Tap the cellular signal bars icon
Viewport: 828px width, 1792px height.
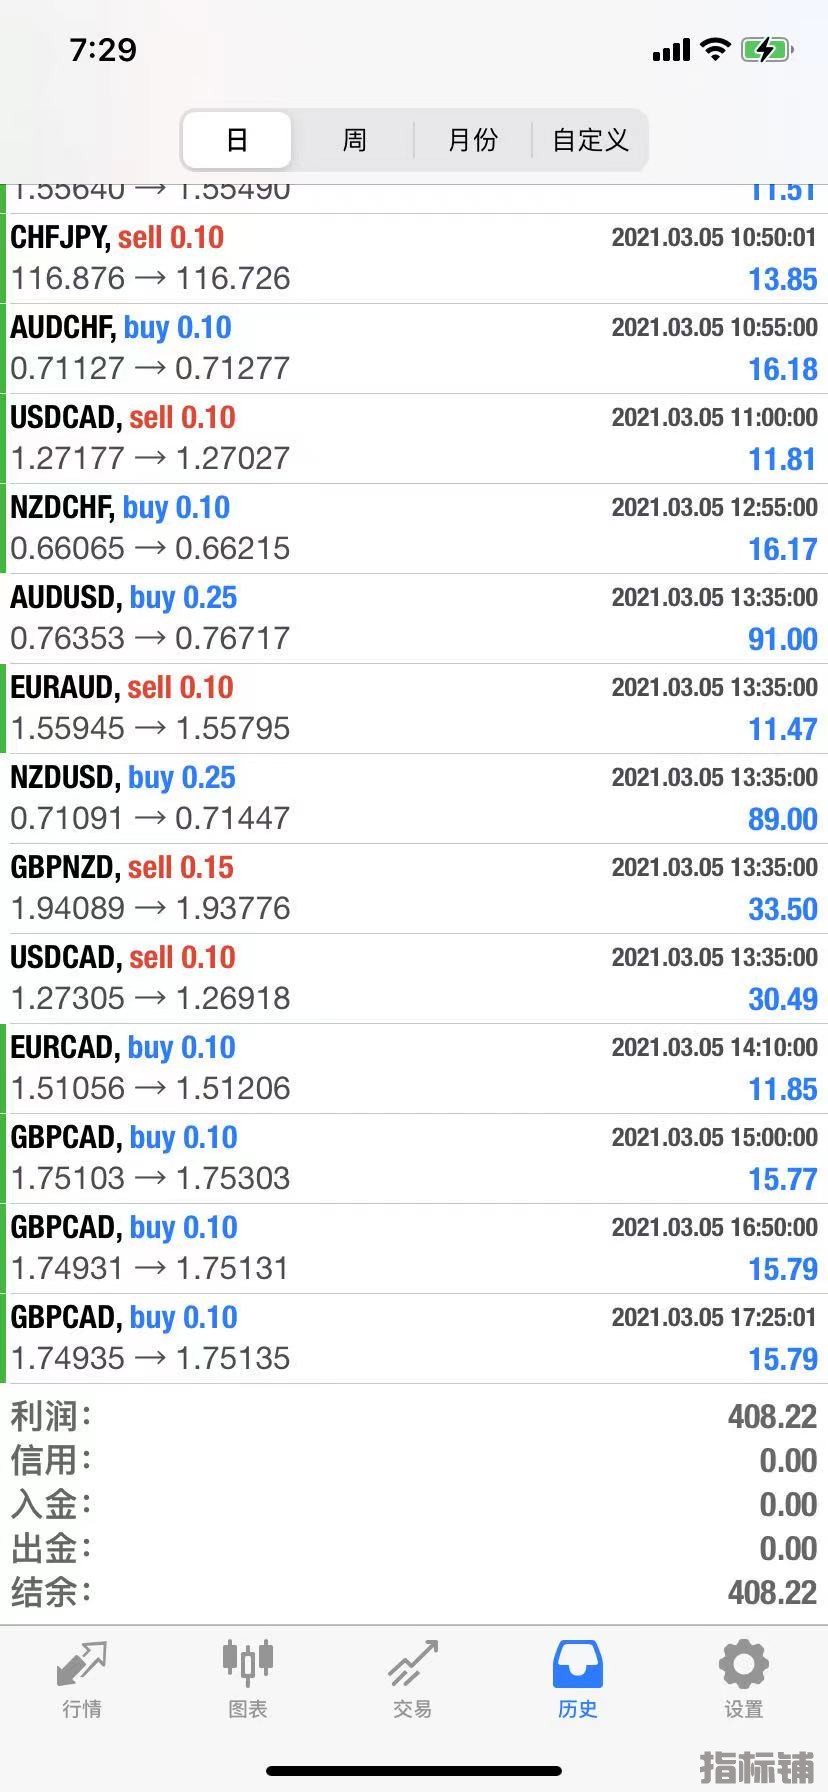[671, 50]
